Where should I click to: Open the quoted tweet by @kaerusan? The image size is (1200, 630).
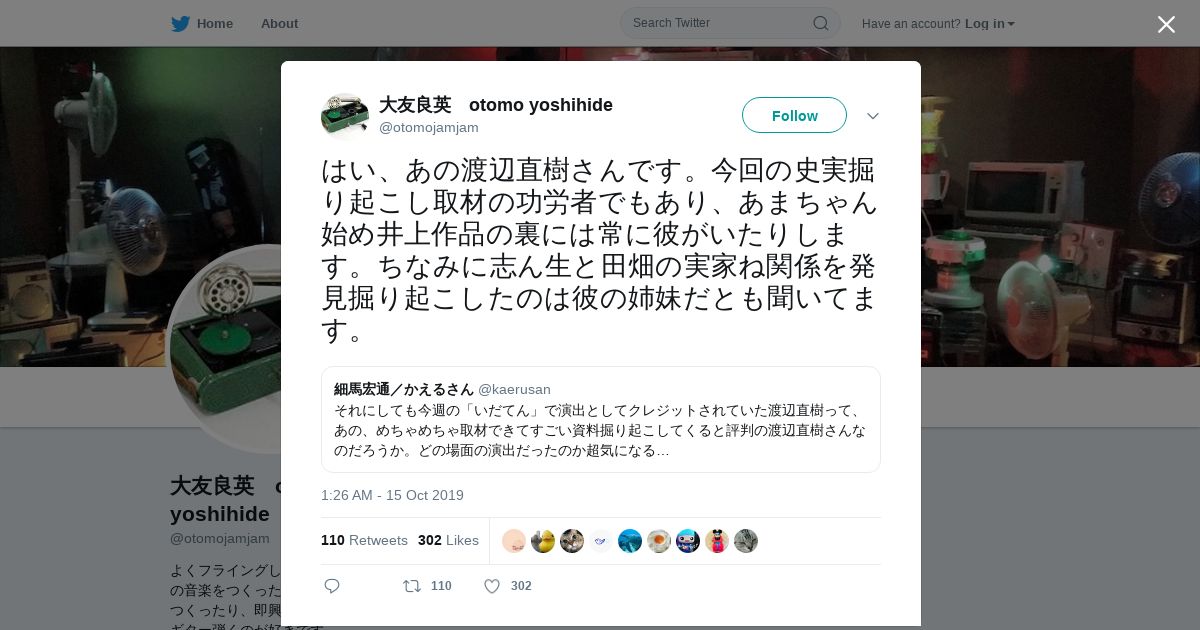601,419
